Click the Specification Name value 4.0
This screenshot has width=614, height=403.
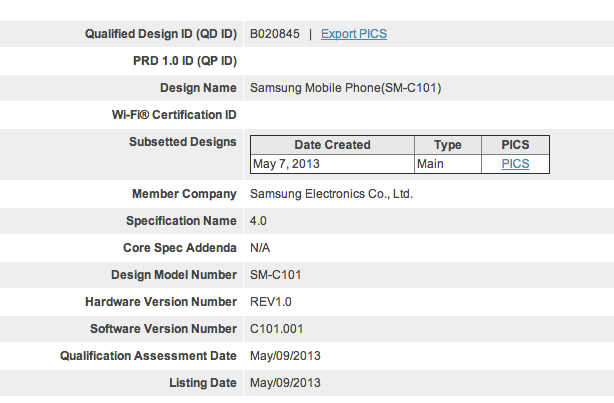click(258, 221)
